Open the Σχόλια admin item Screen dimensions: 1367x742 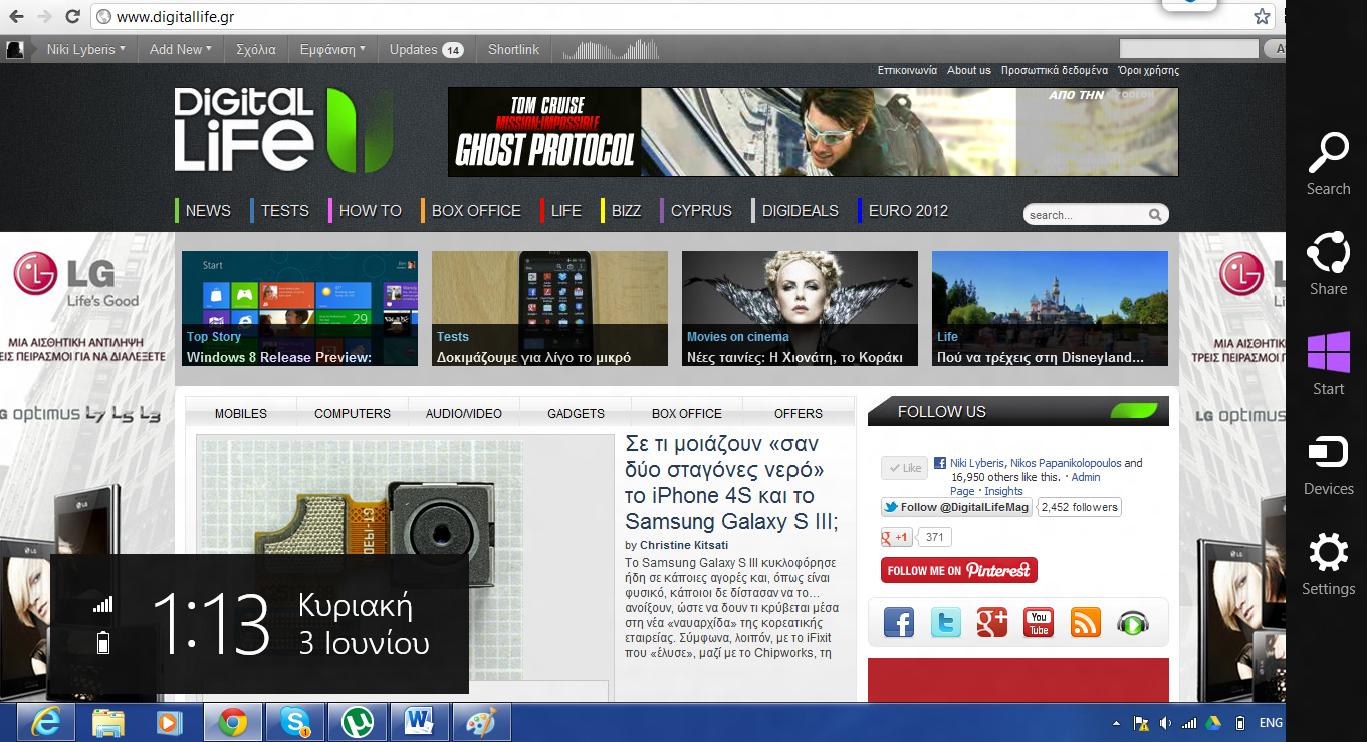256,49
